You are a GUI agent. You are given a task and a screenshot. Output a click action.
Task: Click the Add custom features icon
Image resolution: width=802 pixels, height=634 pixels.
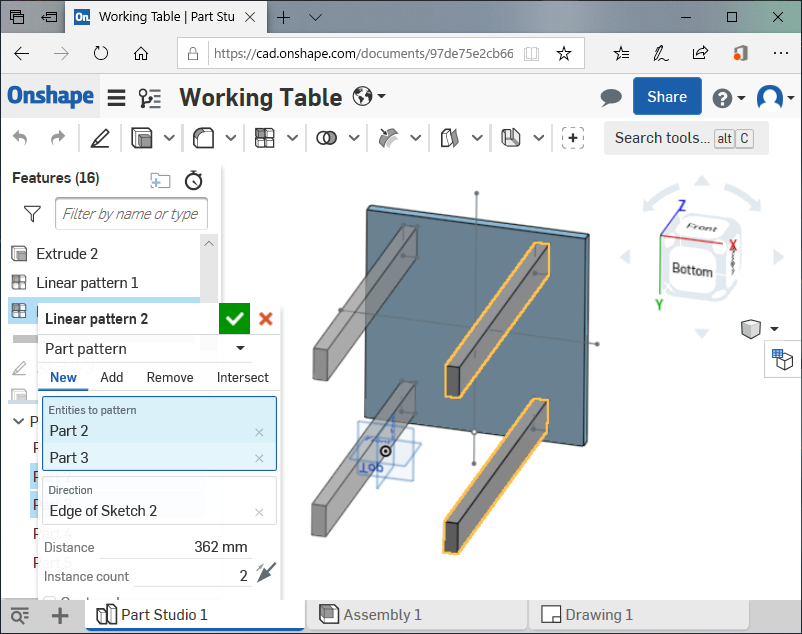tap(573, 138)
